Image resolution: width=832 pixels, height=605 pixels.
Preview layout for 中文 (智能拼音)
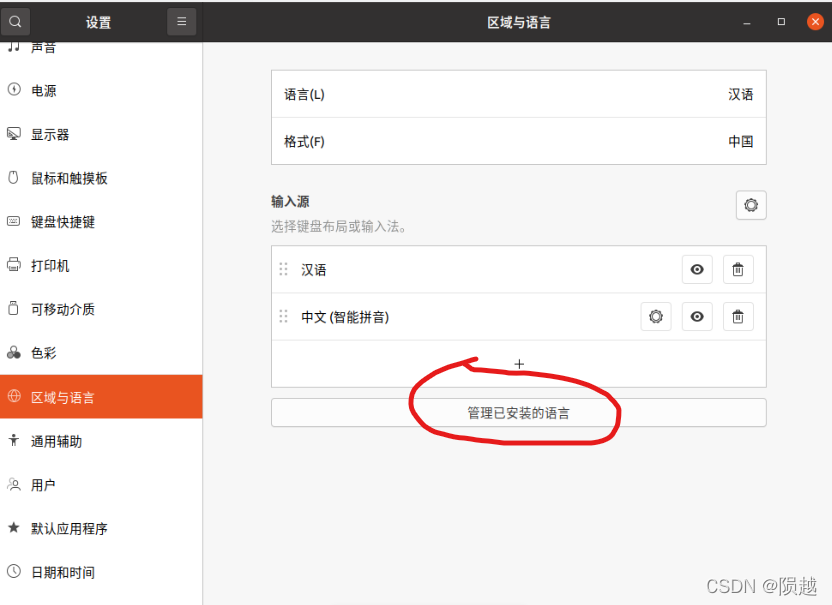point(697,317)
